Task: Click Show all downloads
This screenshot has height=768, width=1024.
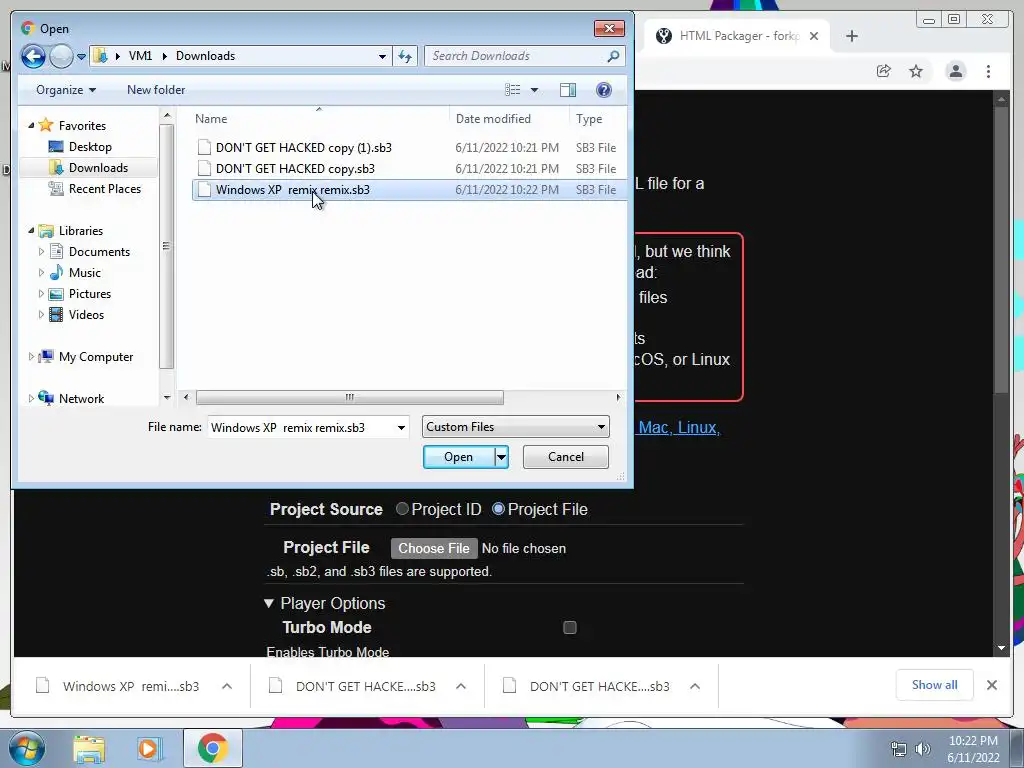Action: [x=935, y=685]
